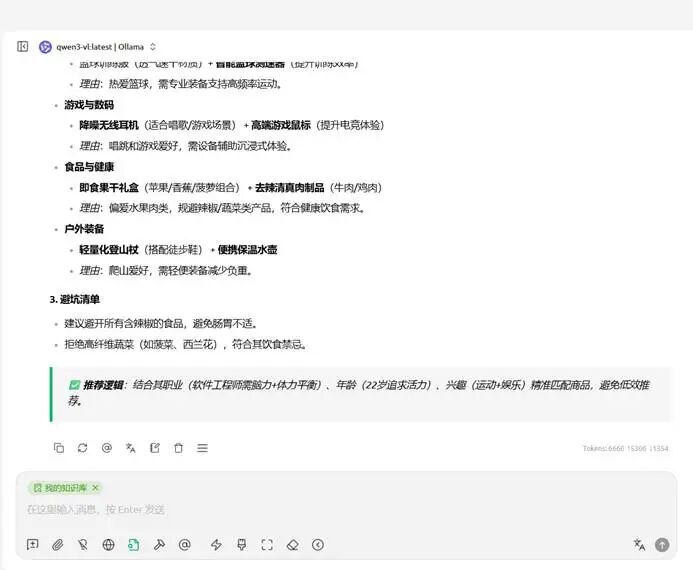This screenshot has width=693, height=570.
Task: Click the qwen3-vl model logo icon
Action: tap(45, 47)
